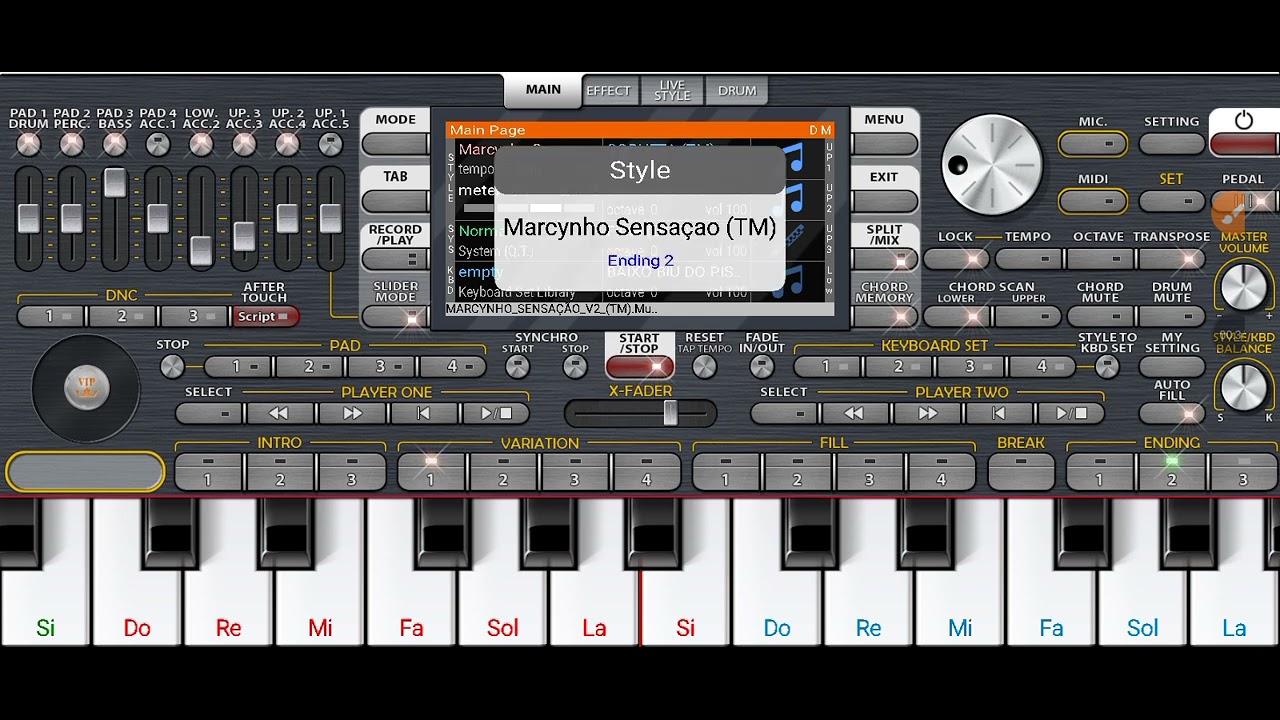Trigger FILL 2
The image size is (1280, 720).
click(x=797, y=472)
